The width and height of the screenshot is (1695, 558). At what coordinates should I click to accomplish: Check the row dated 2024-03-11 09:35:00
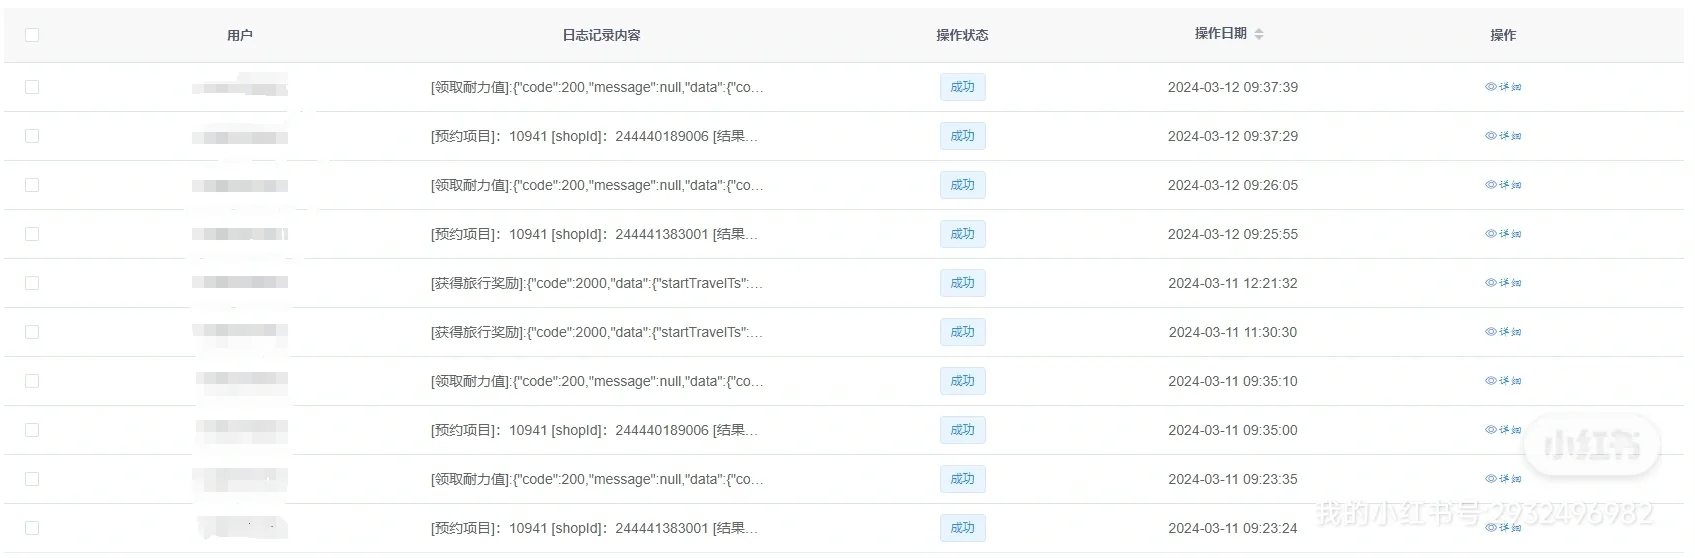[32, 430]
